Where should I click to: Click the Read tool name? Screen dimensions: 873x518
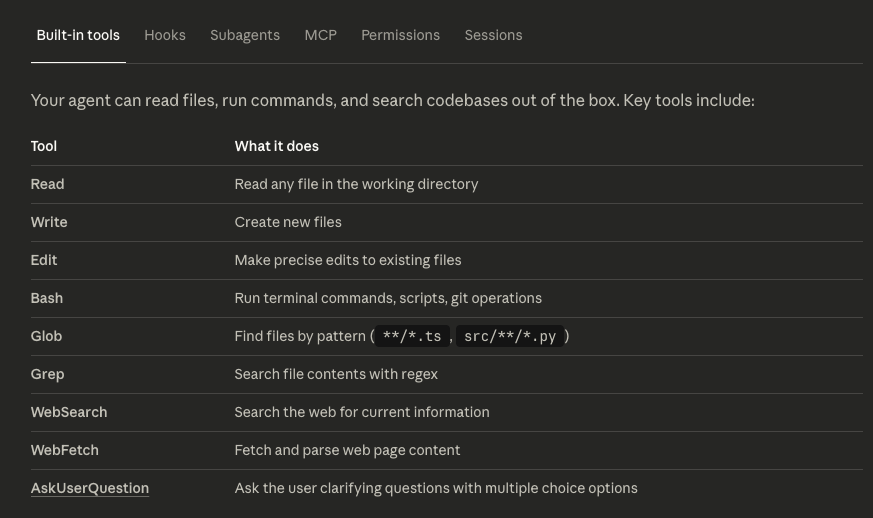(x=47, y=184)
